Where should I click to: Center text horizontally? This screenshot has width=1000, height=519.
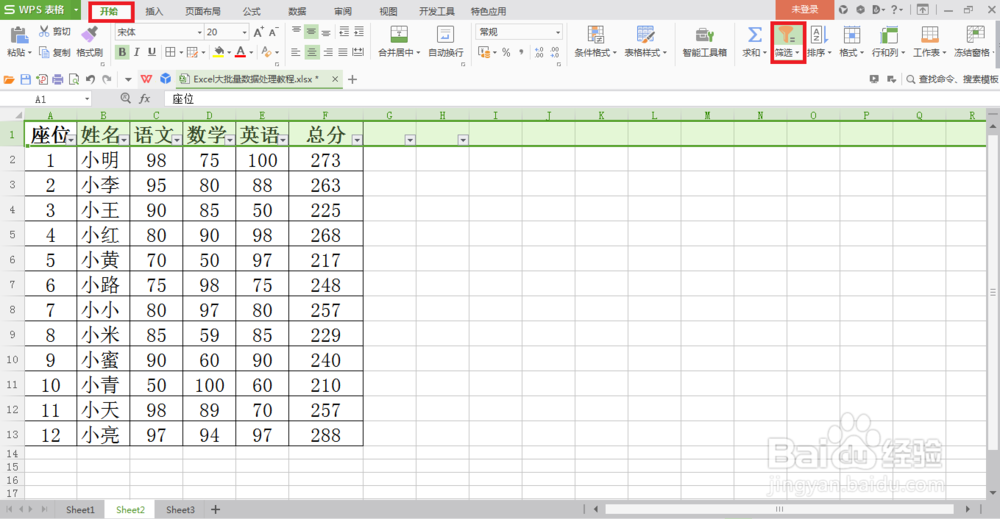tap(311, 52)
